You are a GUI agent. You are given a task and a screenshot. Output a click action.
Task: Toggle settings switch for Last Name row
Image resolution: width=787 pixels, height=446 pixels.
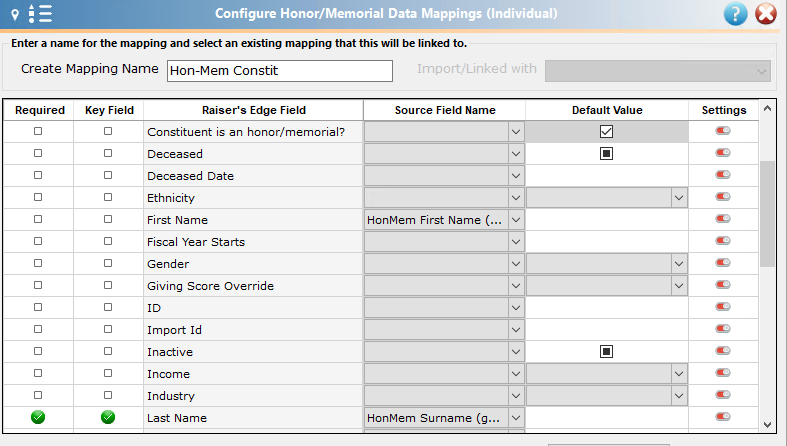(x=723, y=416)
